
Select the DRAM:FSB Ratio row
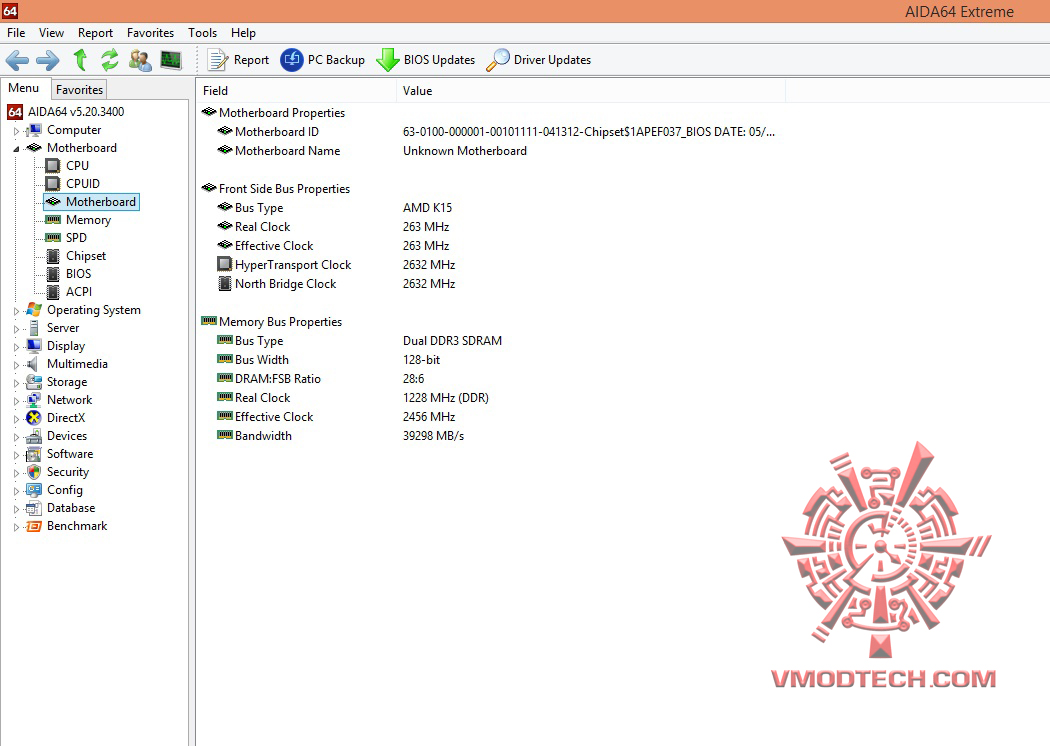(321, 378)
